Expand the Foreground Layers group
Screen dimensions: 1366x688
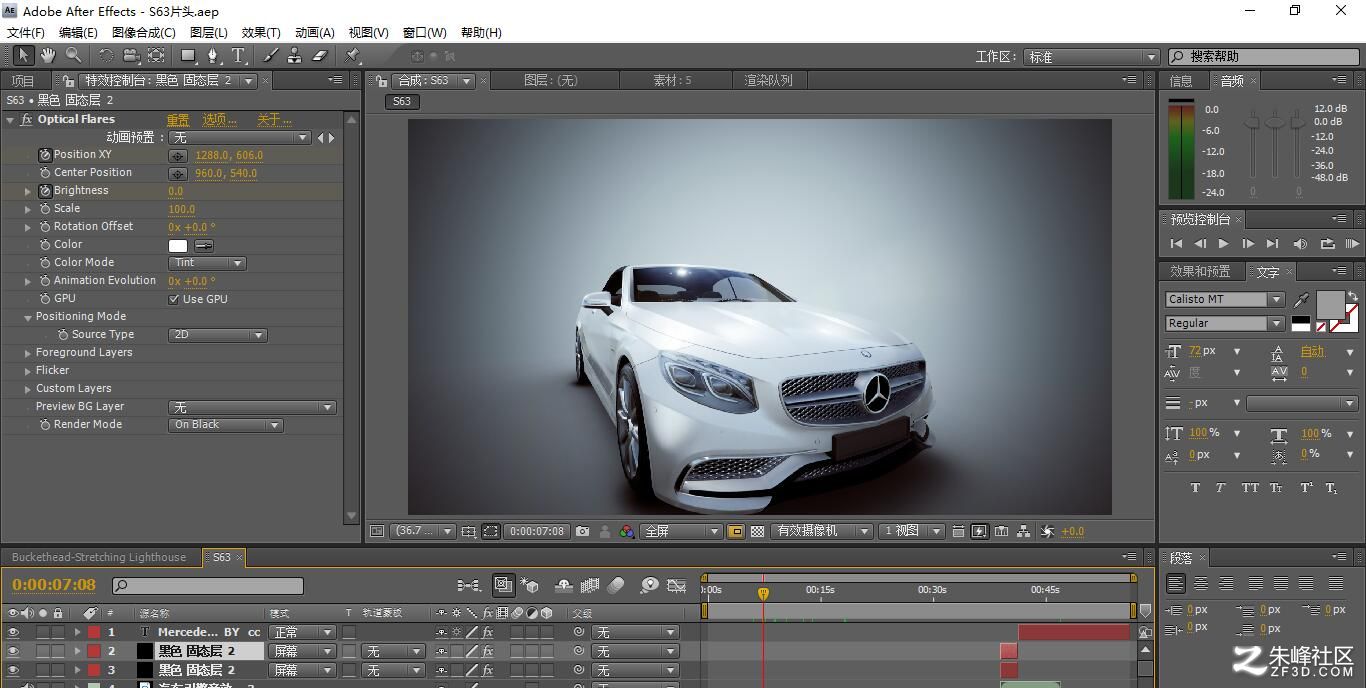coord(28,353)
